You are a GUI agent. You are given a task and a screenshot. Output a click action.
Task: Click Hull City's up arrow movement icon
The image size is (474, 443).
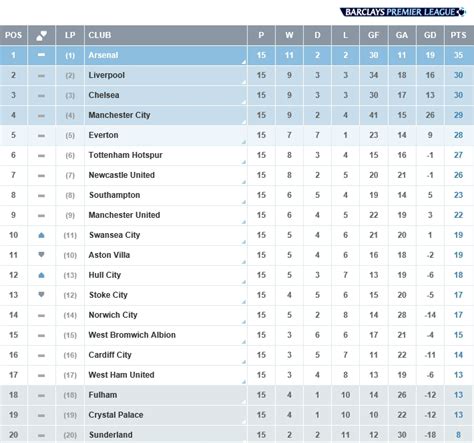(x=41, y=275)
